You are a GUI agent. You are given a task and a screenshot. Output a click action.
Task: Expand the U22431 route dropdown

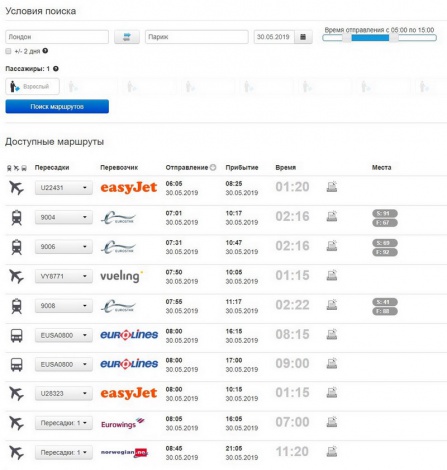[x=64, y=188]
